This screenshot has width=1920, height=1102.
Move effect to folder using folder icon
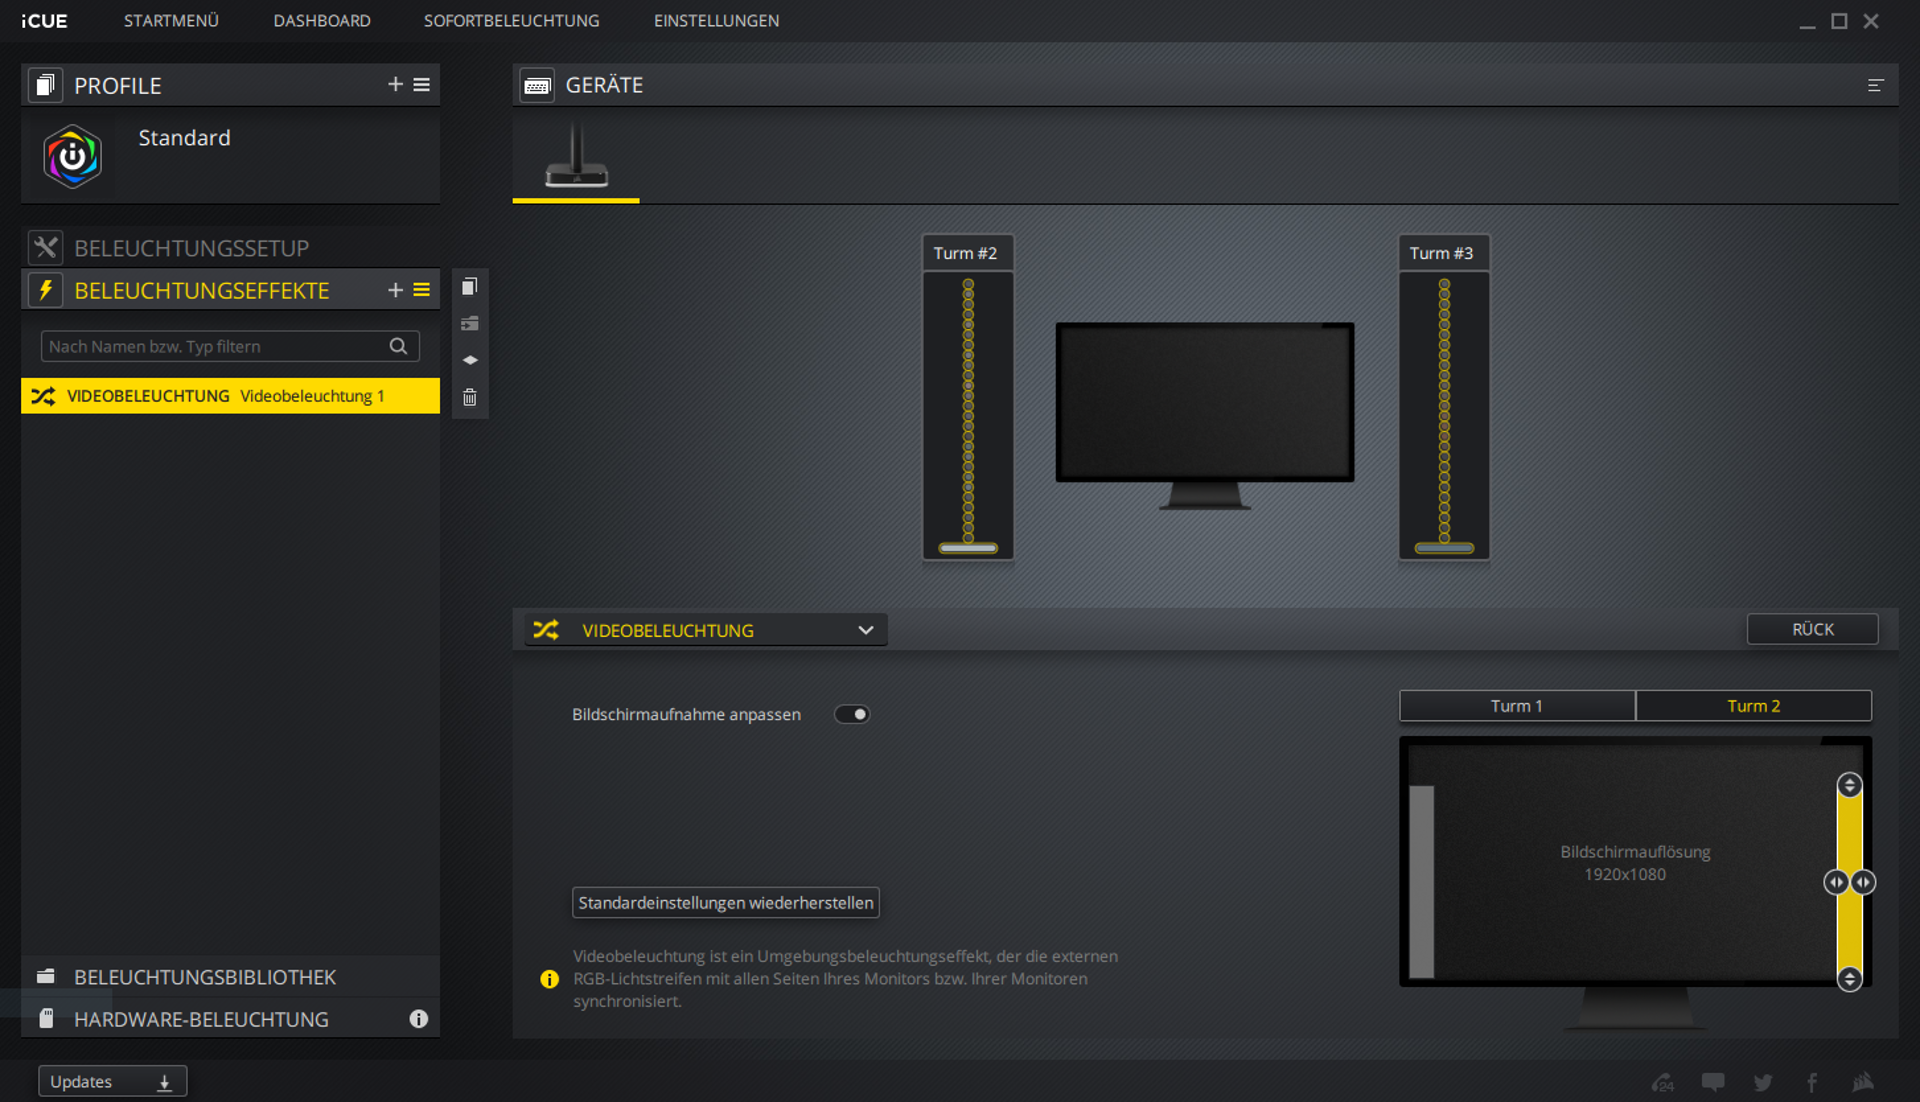pos(469,323)
